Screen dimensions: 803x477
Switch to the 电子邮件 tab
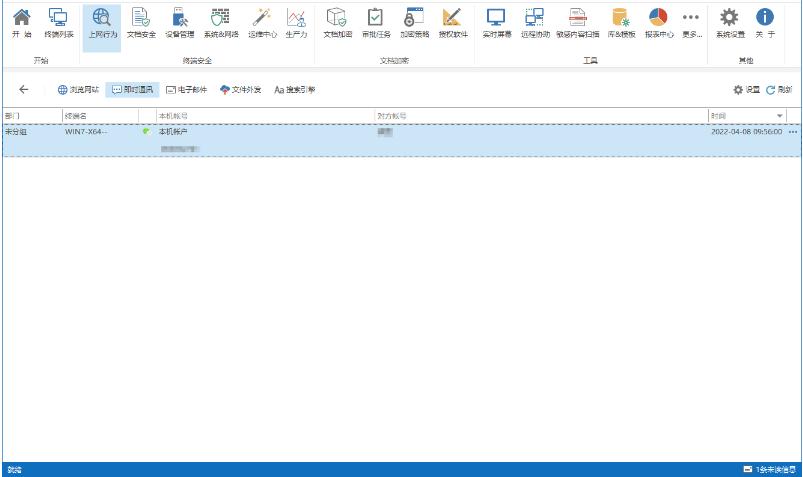tap(189, 90)
